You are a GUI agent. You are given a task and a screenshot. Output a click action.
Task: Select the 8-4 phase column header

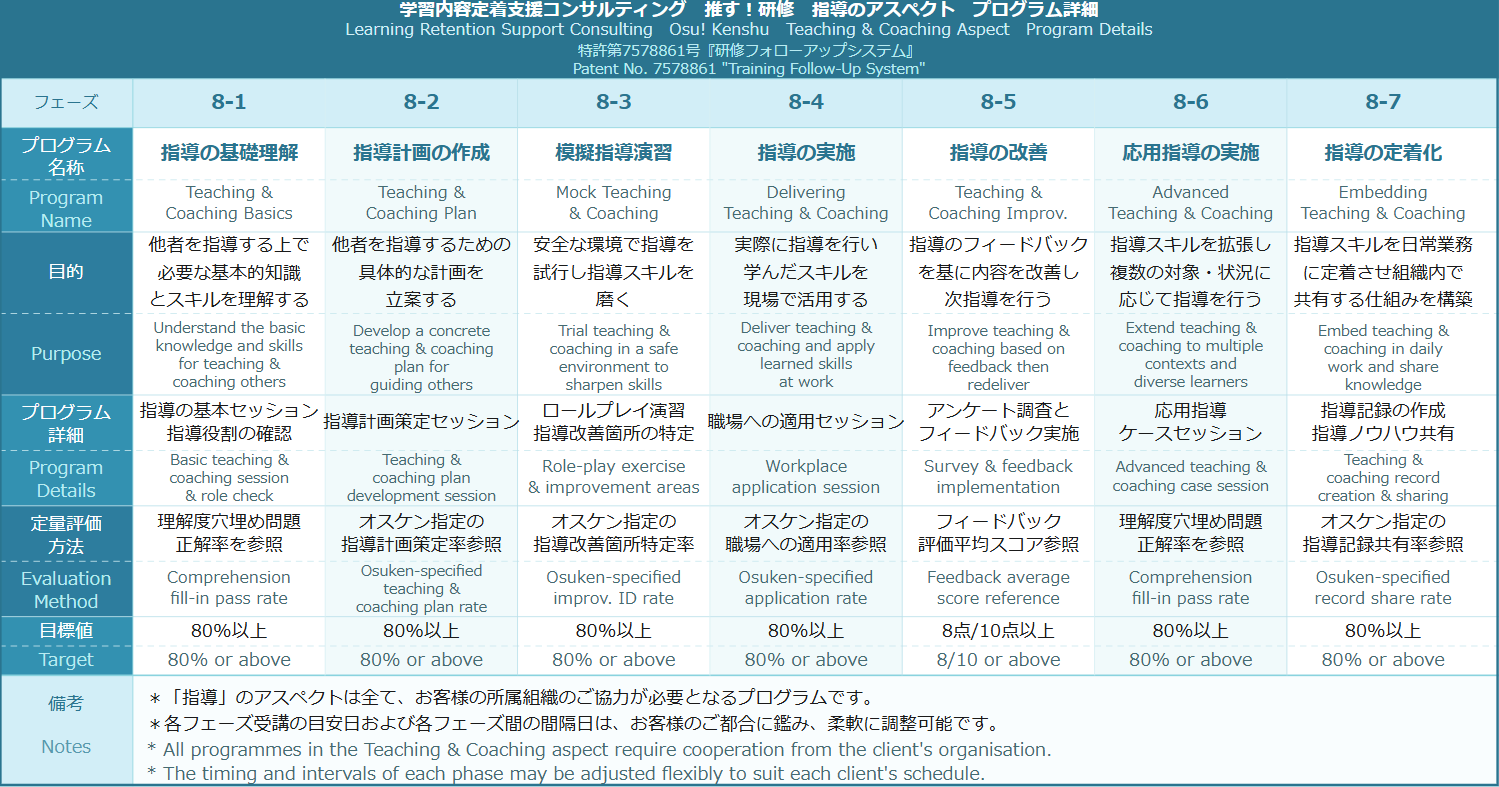pyautogui.click(x=806, y=103)
